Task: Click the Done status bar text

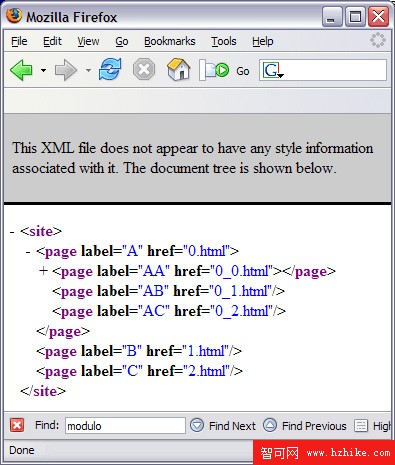Action: pyautogui.click(x=22, y=450)
